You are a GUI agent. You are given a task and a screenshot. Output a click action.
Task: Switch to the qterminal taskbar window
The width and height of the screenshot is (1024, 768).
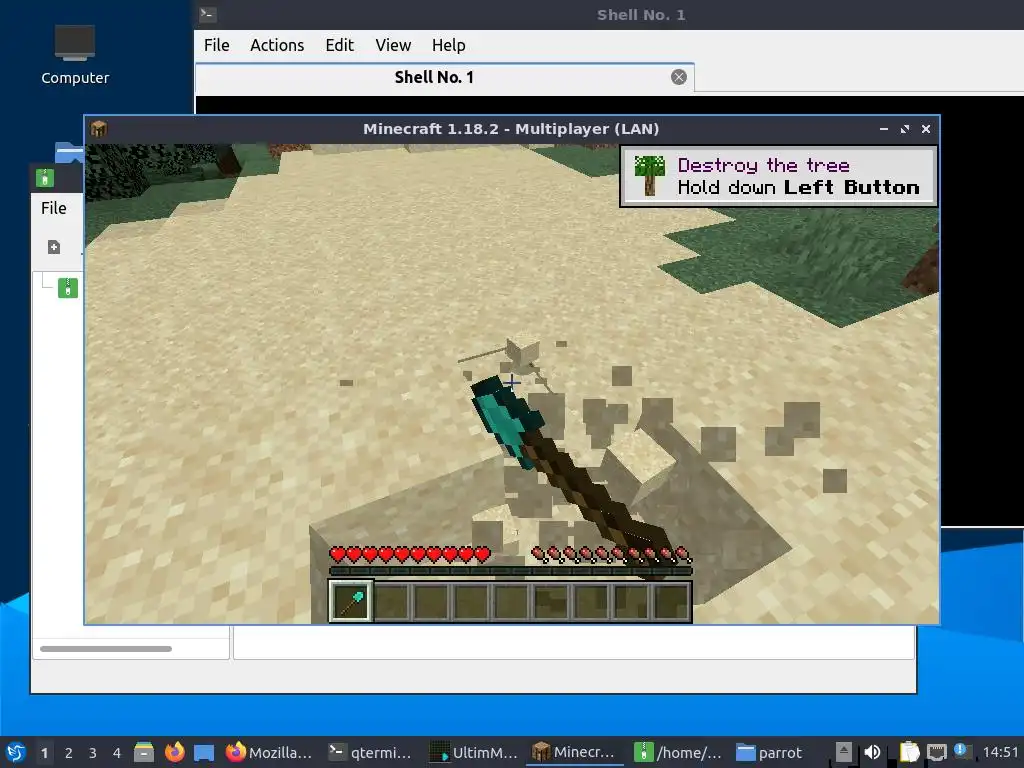pos(370,752)
